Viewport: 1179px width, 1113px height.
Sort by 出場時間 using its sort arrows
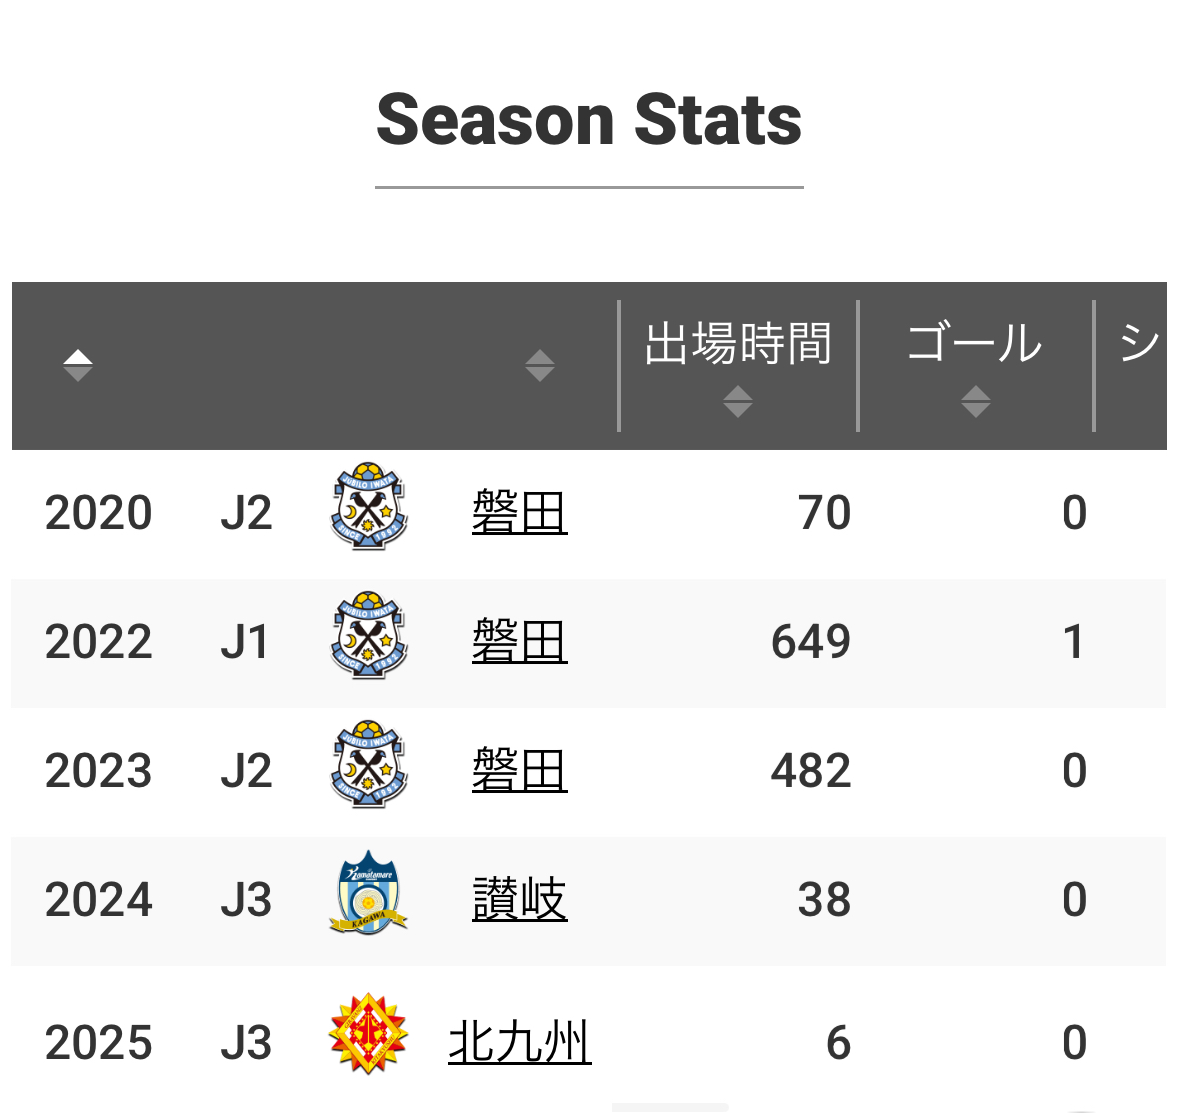(738, 402)
